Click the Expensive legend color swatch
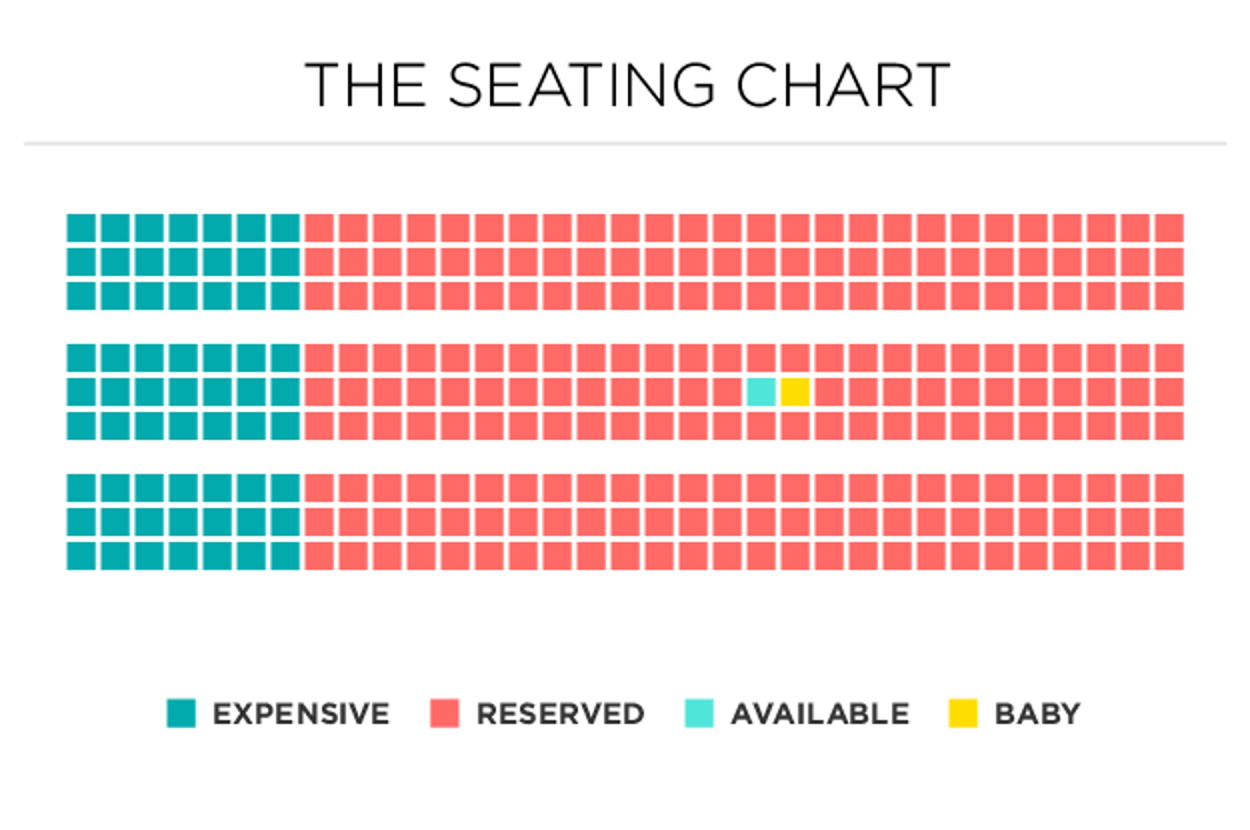This screenshot has width=1250, height=830. click(x=181, y=713)
